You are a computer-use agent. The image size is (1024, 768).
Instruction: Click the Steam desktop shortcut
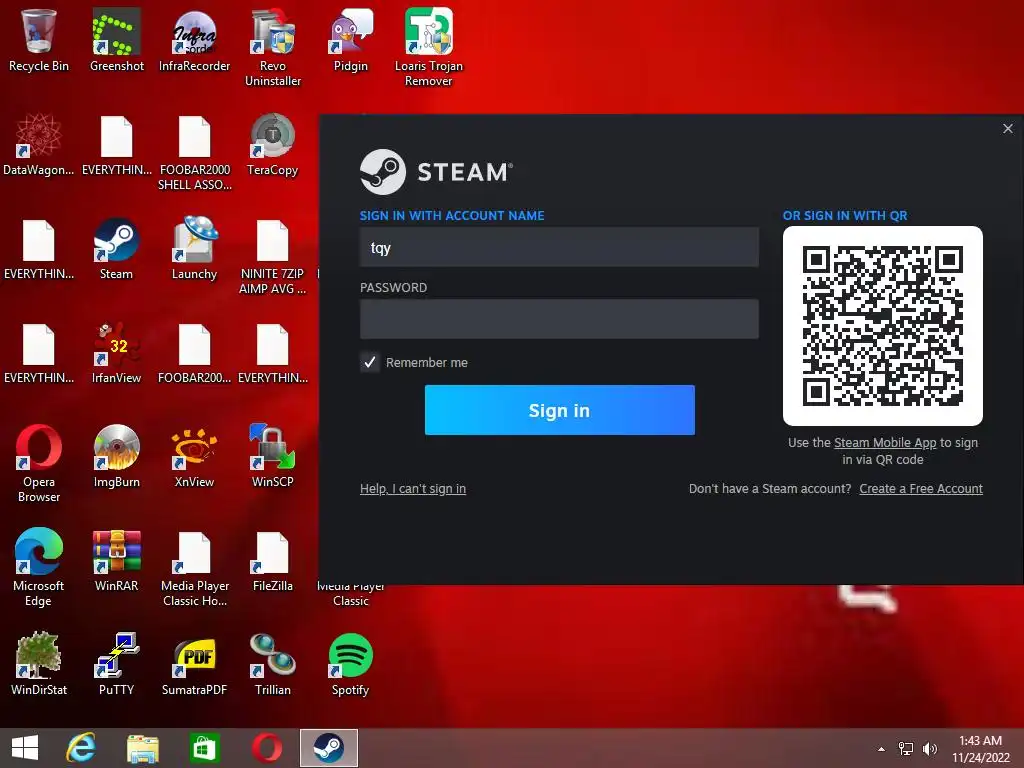click(116, 248)
